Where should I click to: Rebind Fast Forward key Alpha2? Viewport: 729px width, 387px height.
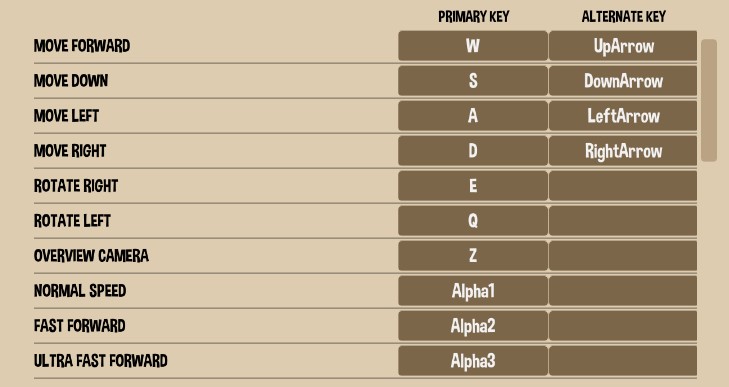click(x=473, y=326)
